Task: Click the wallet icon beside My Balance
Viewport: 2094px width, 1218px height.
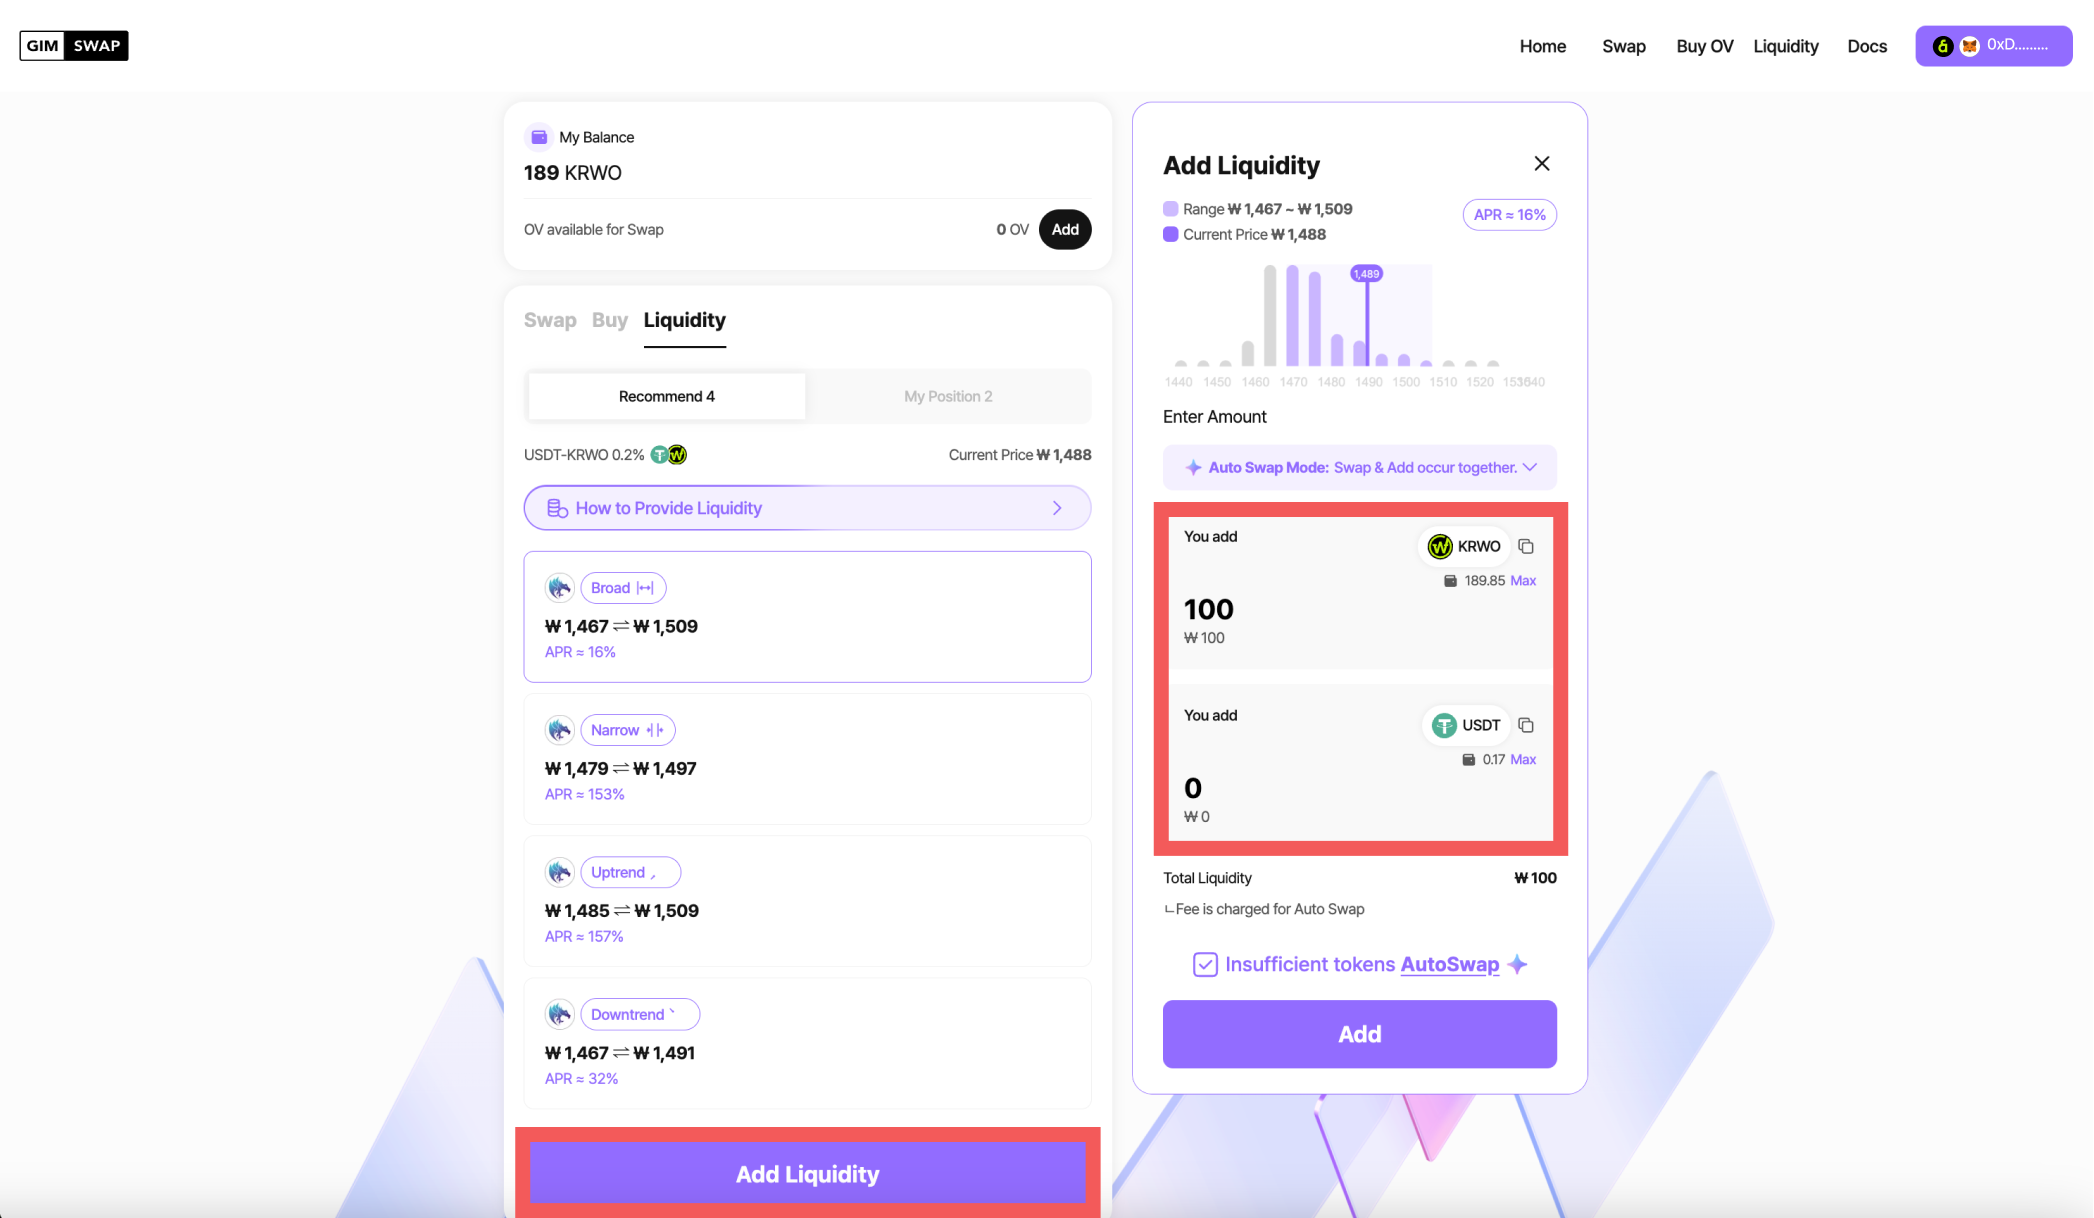Action: pos(539,137)
